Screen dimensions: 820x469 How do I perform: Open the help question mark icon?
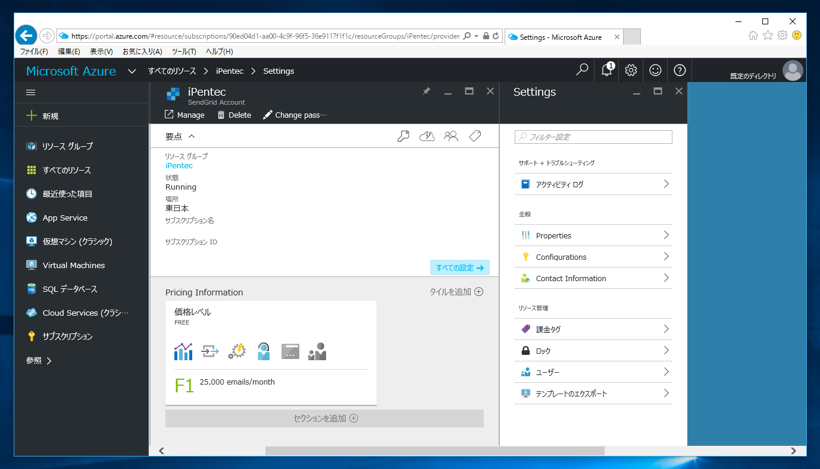679,70
